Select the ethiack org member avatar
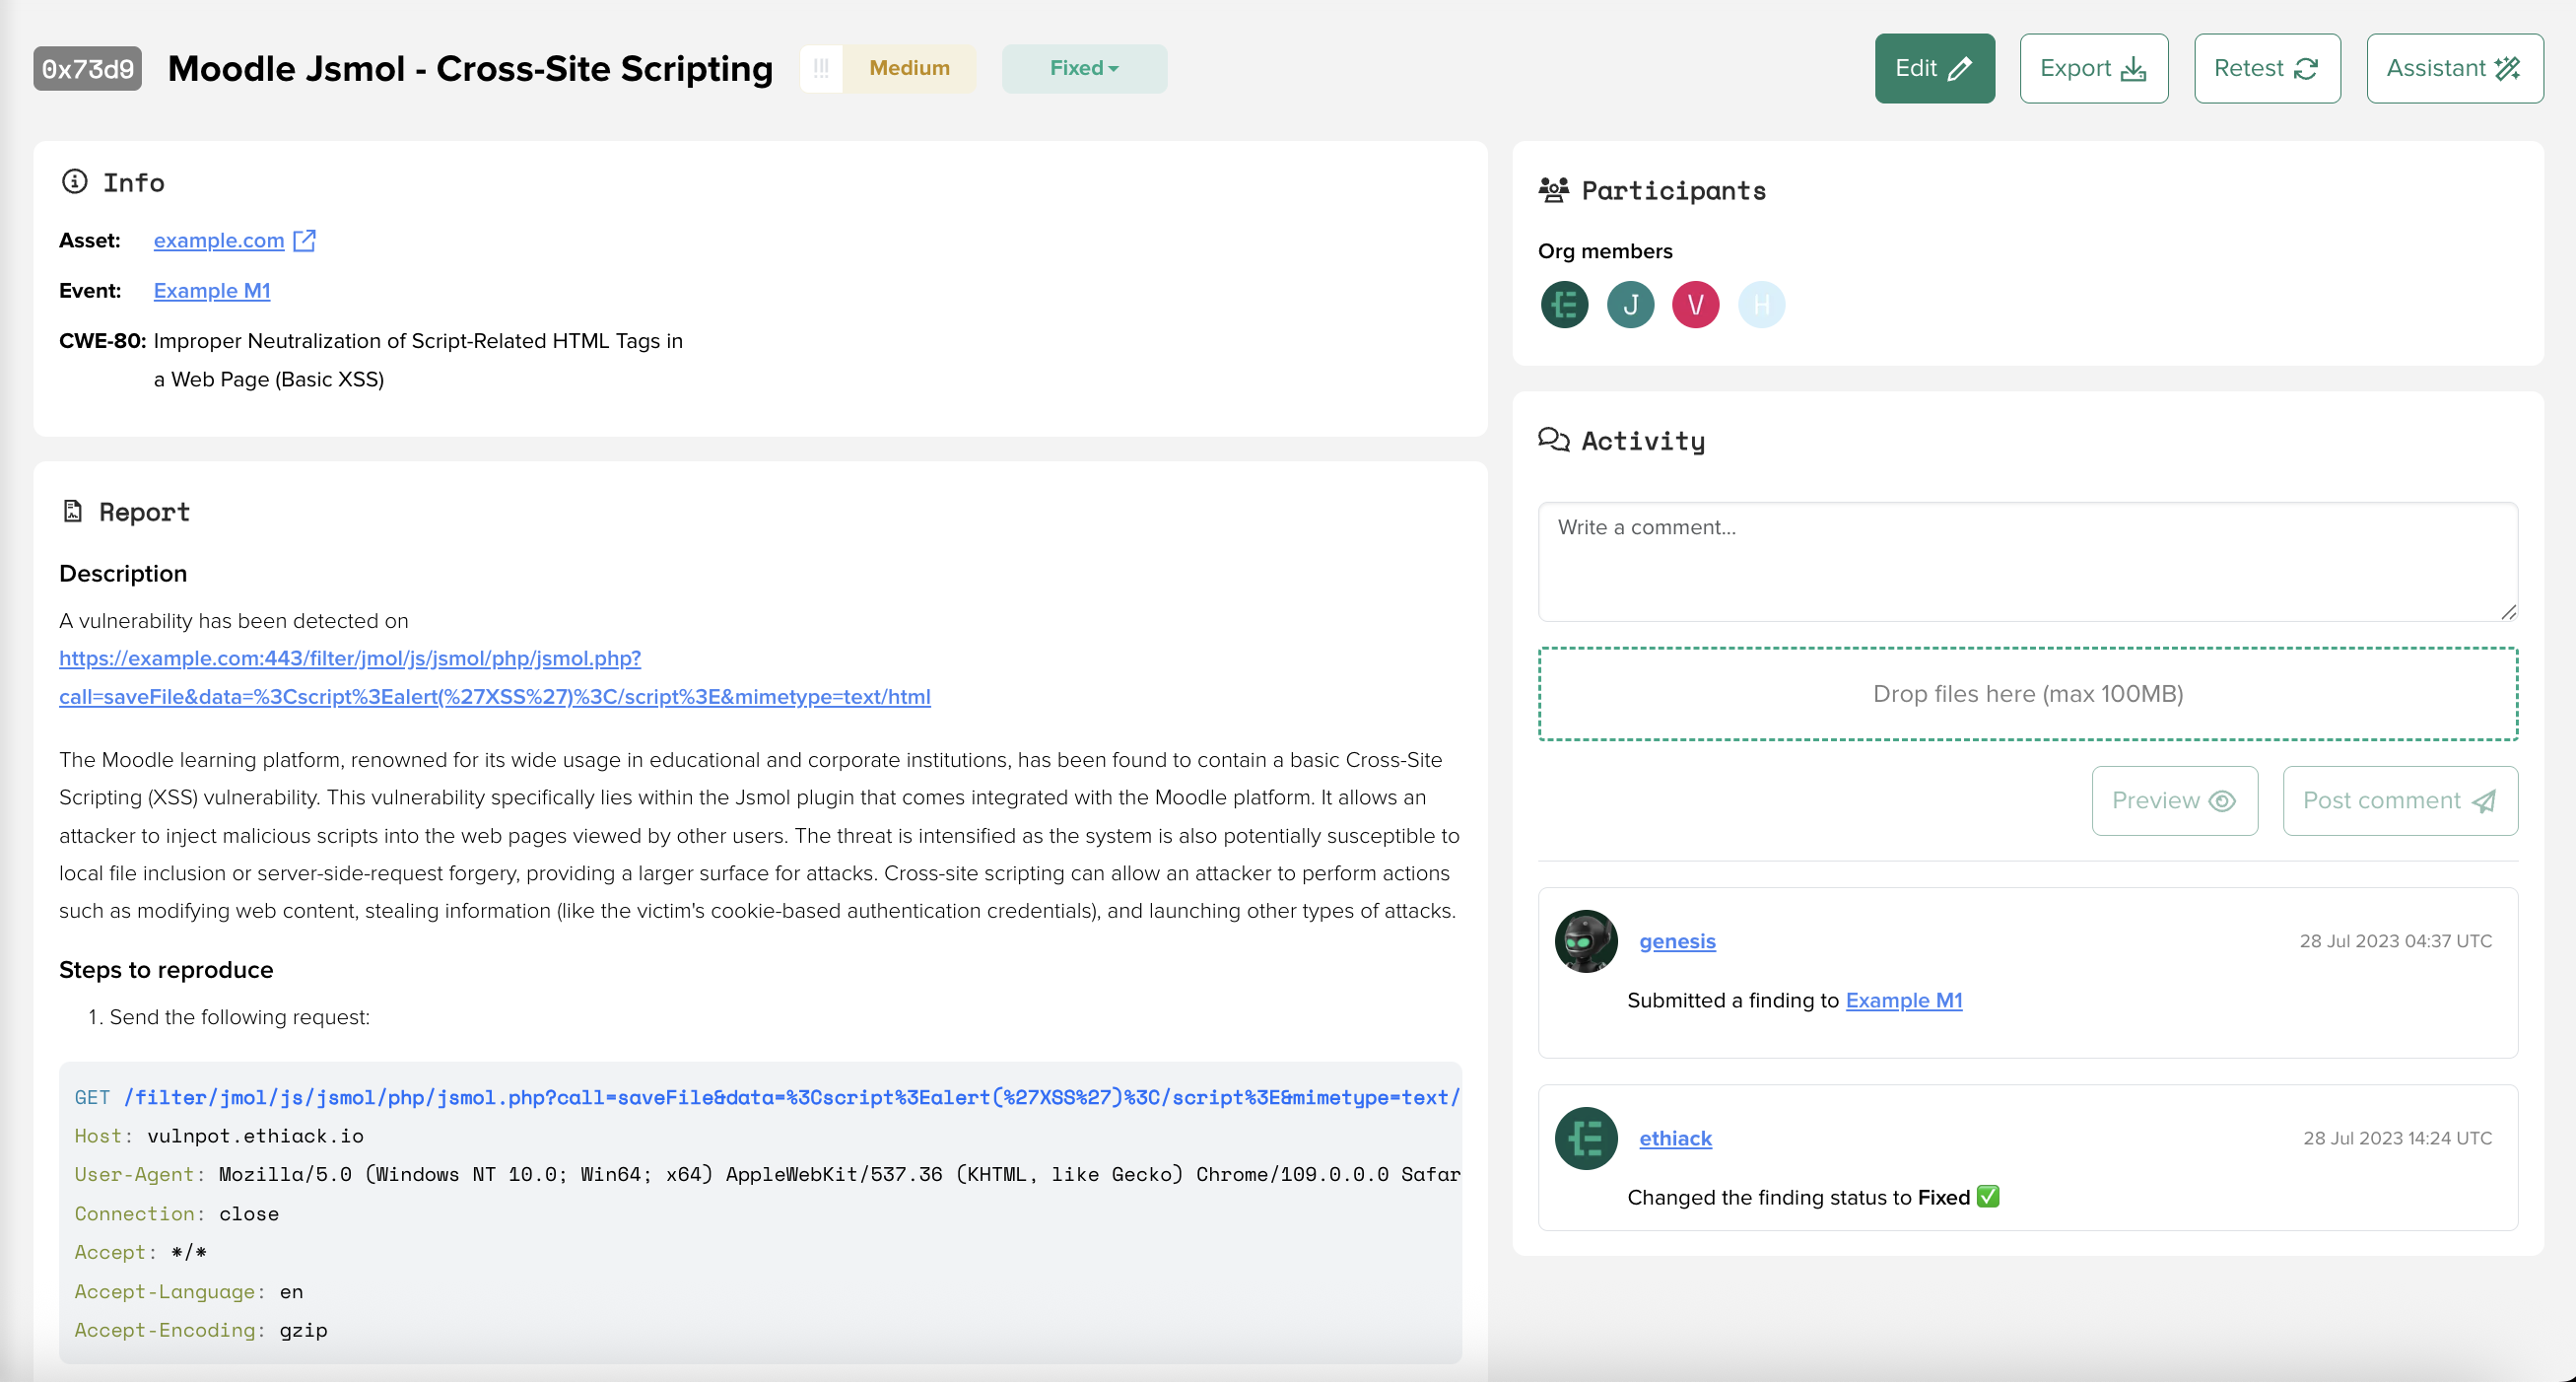 point(1564,304)
